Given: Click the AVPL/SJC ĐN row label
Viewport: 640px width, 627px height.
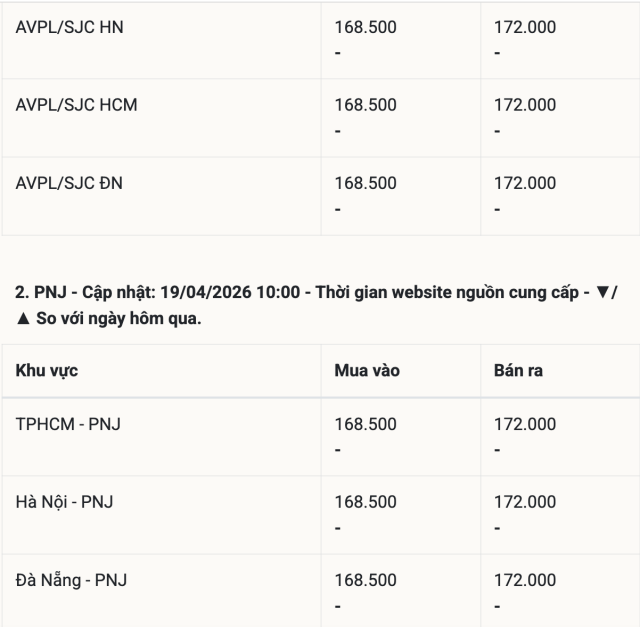Looking at the screenshot, I should tap(70, 183).
